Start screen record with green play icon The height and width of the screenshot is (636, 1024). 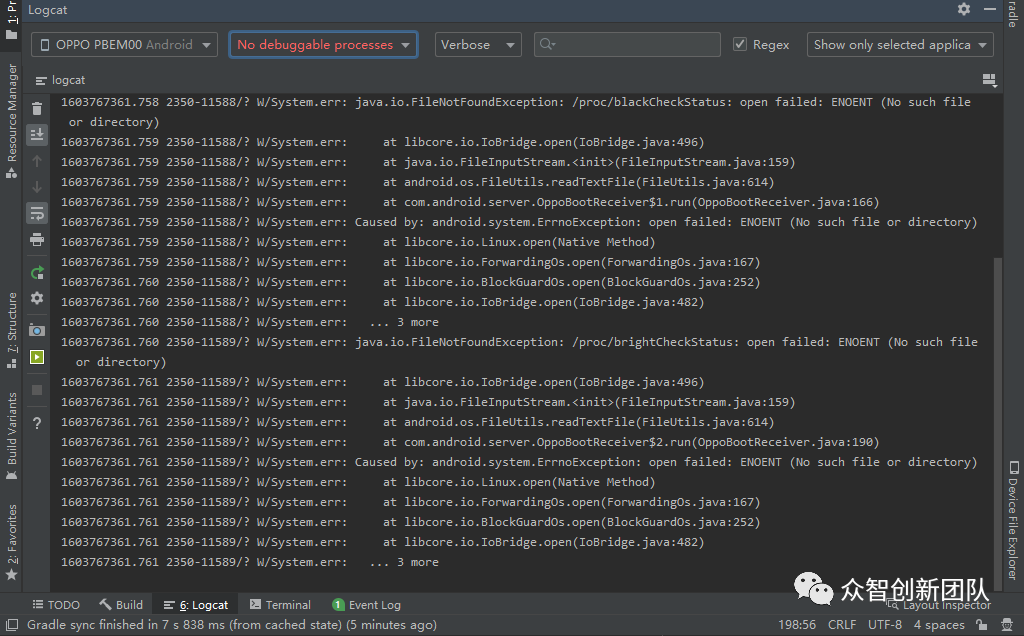[37, 357]
